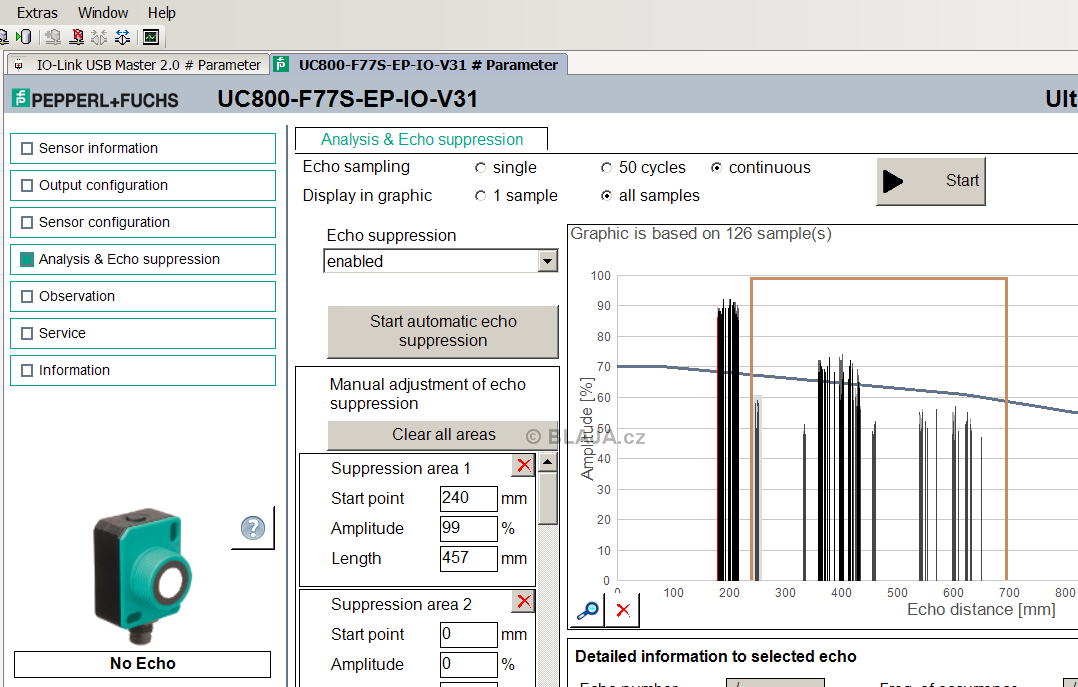Click Start automatic echo suppression
The width and height of the screenshot is (1078, 687).
point(443,331)
